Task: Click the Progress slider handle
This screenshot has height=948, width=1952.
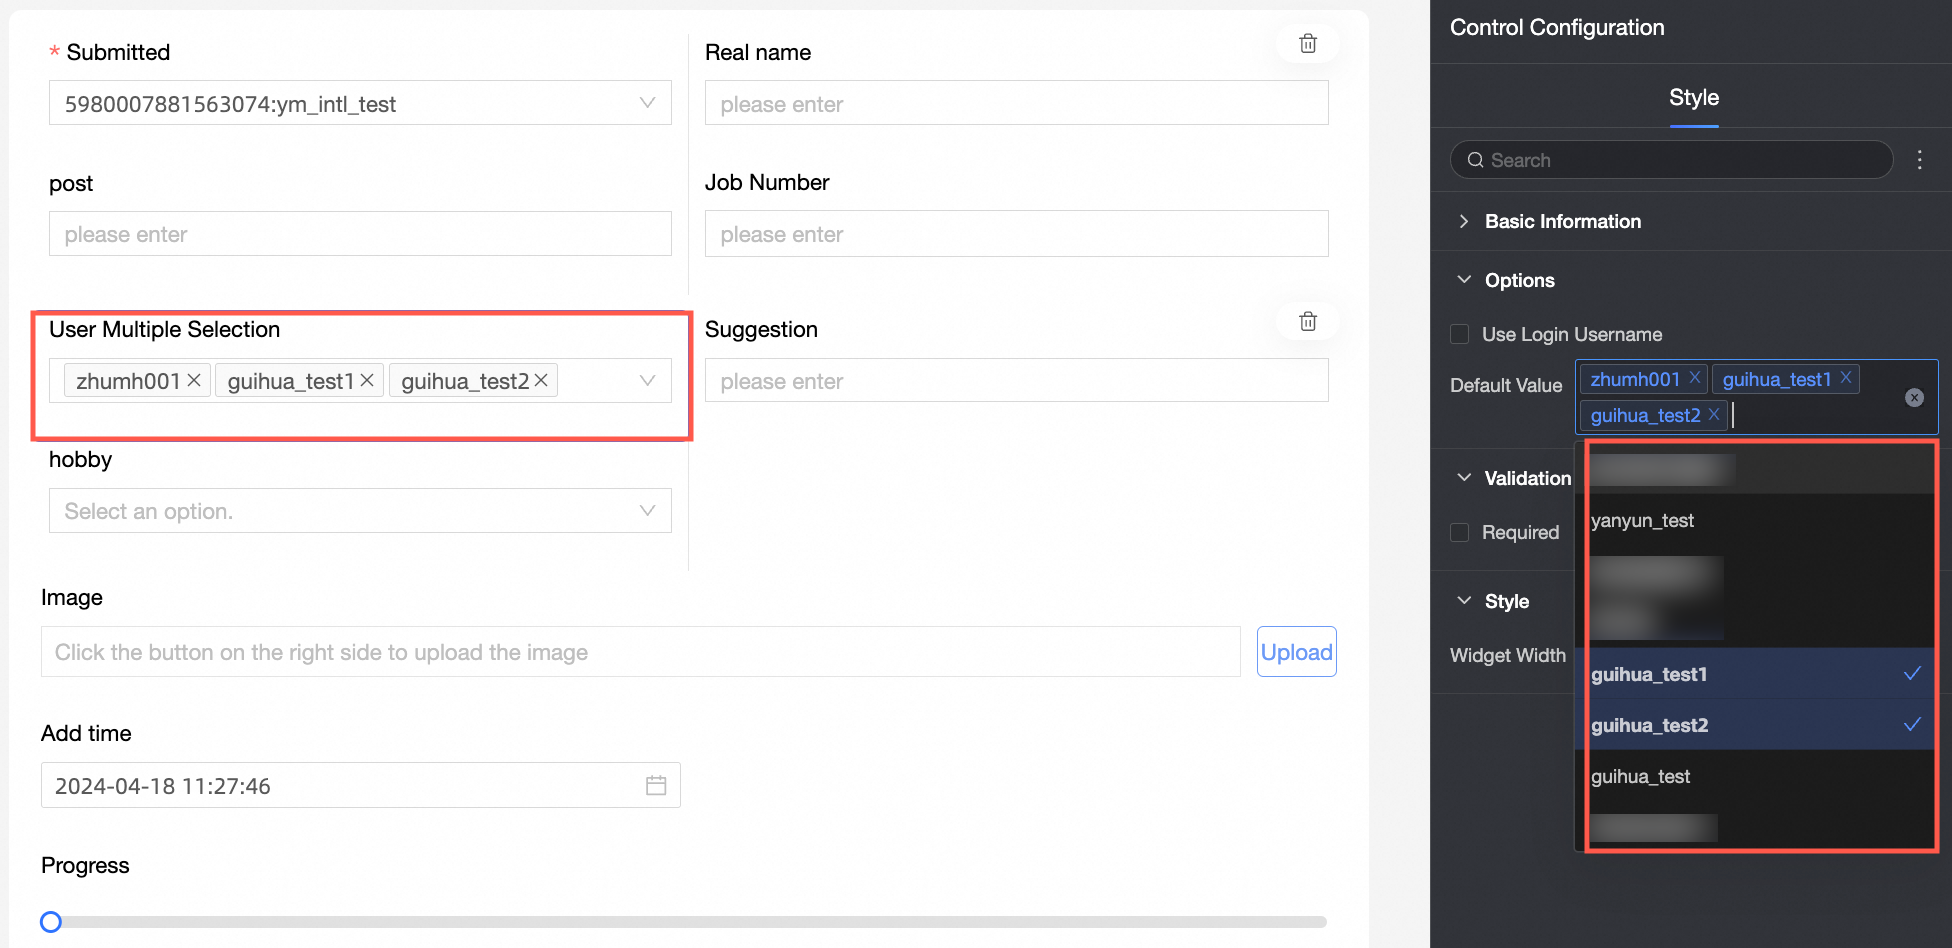Action: tap(51, 922)
